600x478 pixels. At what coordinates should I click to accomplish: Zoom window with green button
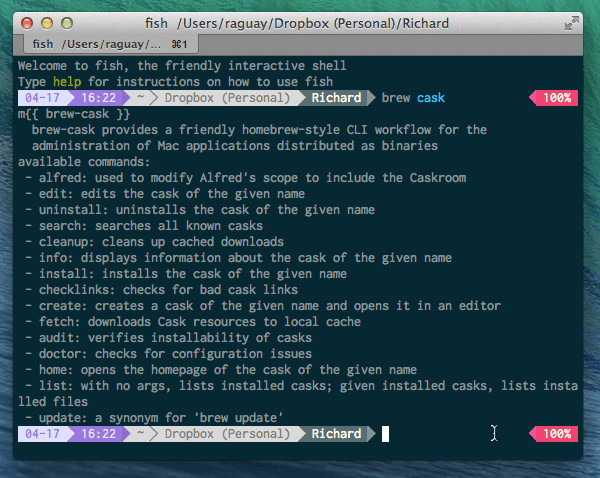coord(67,23)
